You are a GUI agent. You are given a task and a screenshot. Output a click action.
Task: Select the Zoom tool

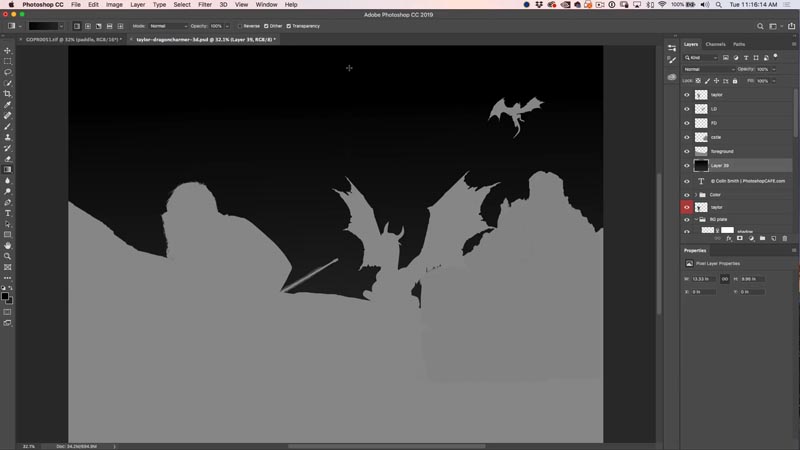pos(8,257)
